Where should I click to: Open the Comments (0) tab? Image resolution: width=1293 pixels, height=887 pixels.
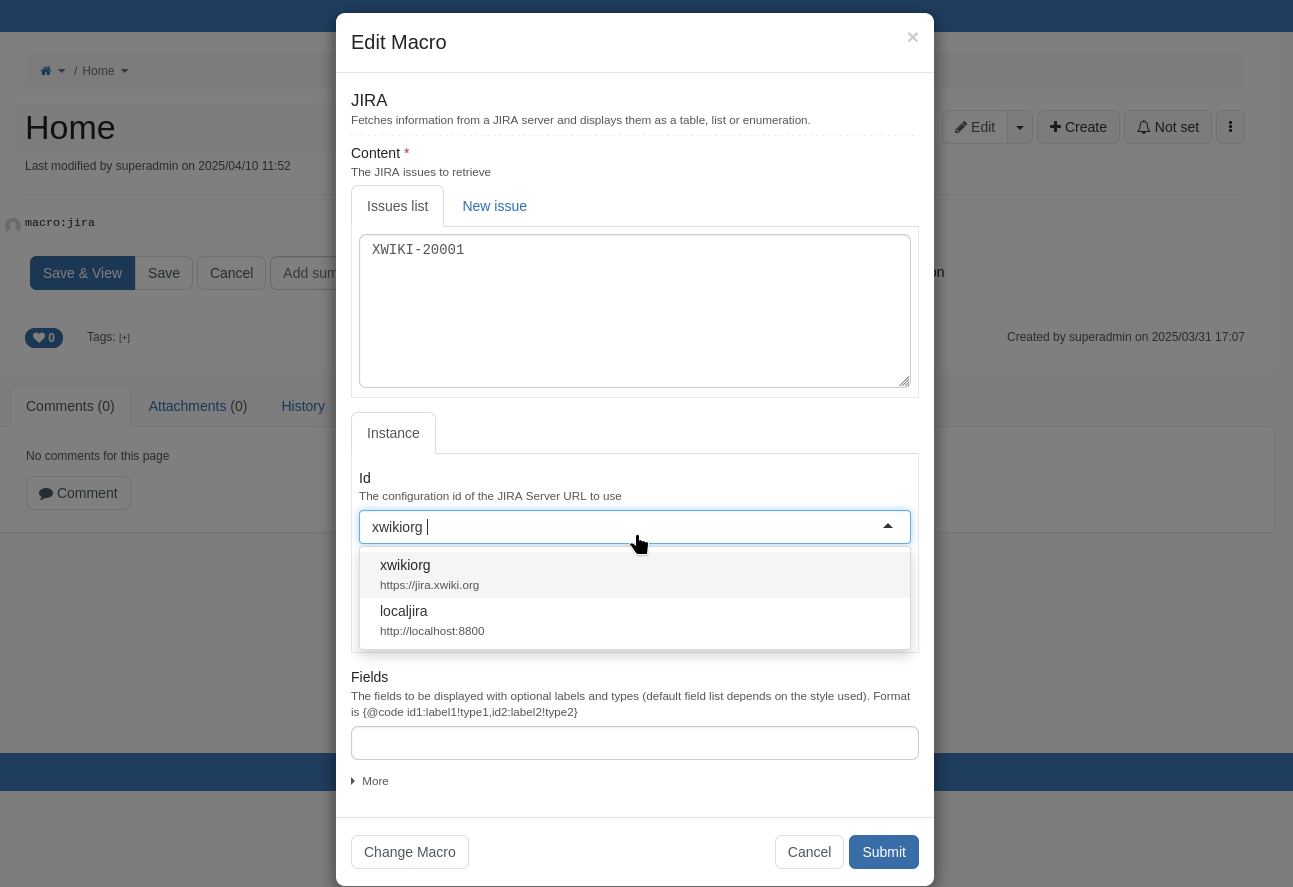(70, 406)
